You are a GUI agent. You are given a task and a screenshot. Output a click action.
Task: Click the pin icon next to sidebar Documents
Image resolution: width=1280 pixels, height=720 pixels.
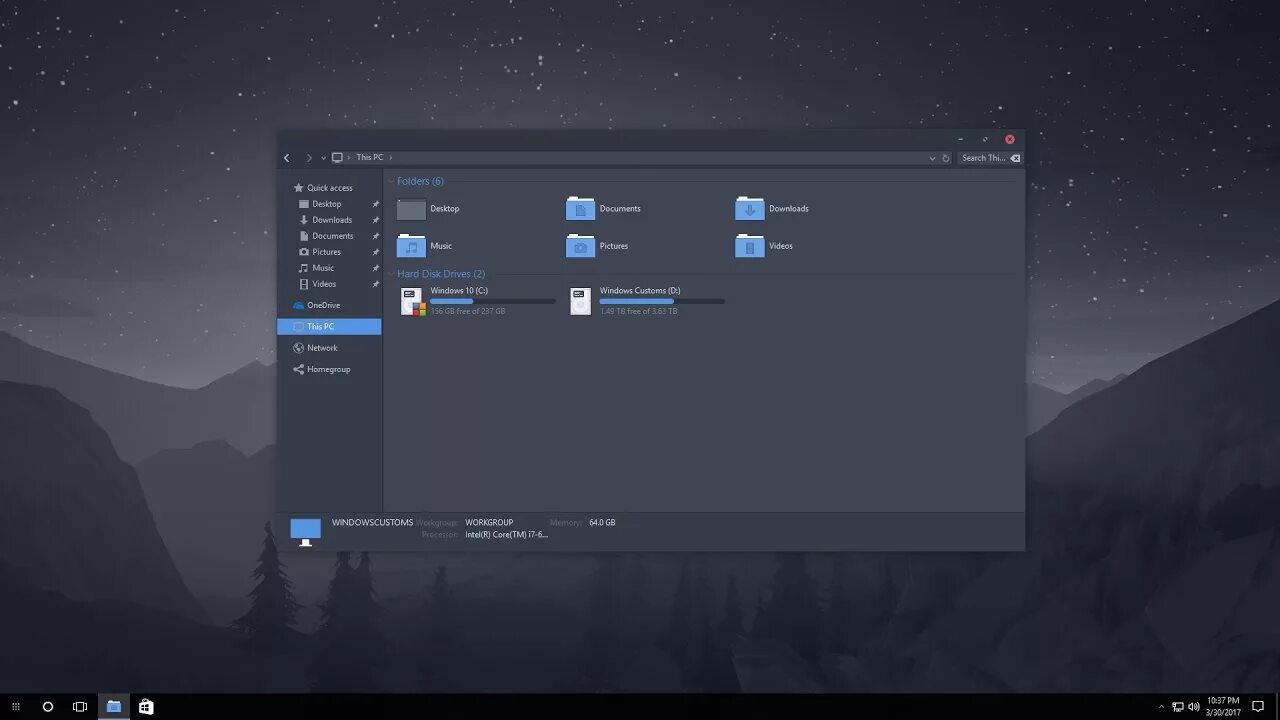coord(376,236)
